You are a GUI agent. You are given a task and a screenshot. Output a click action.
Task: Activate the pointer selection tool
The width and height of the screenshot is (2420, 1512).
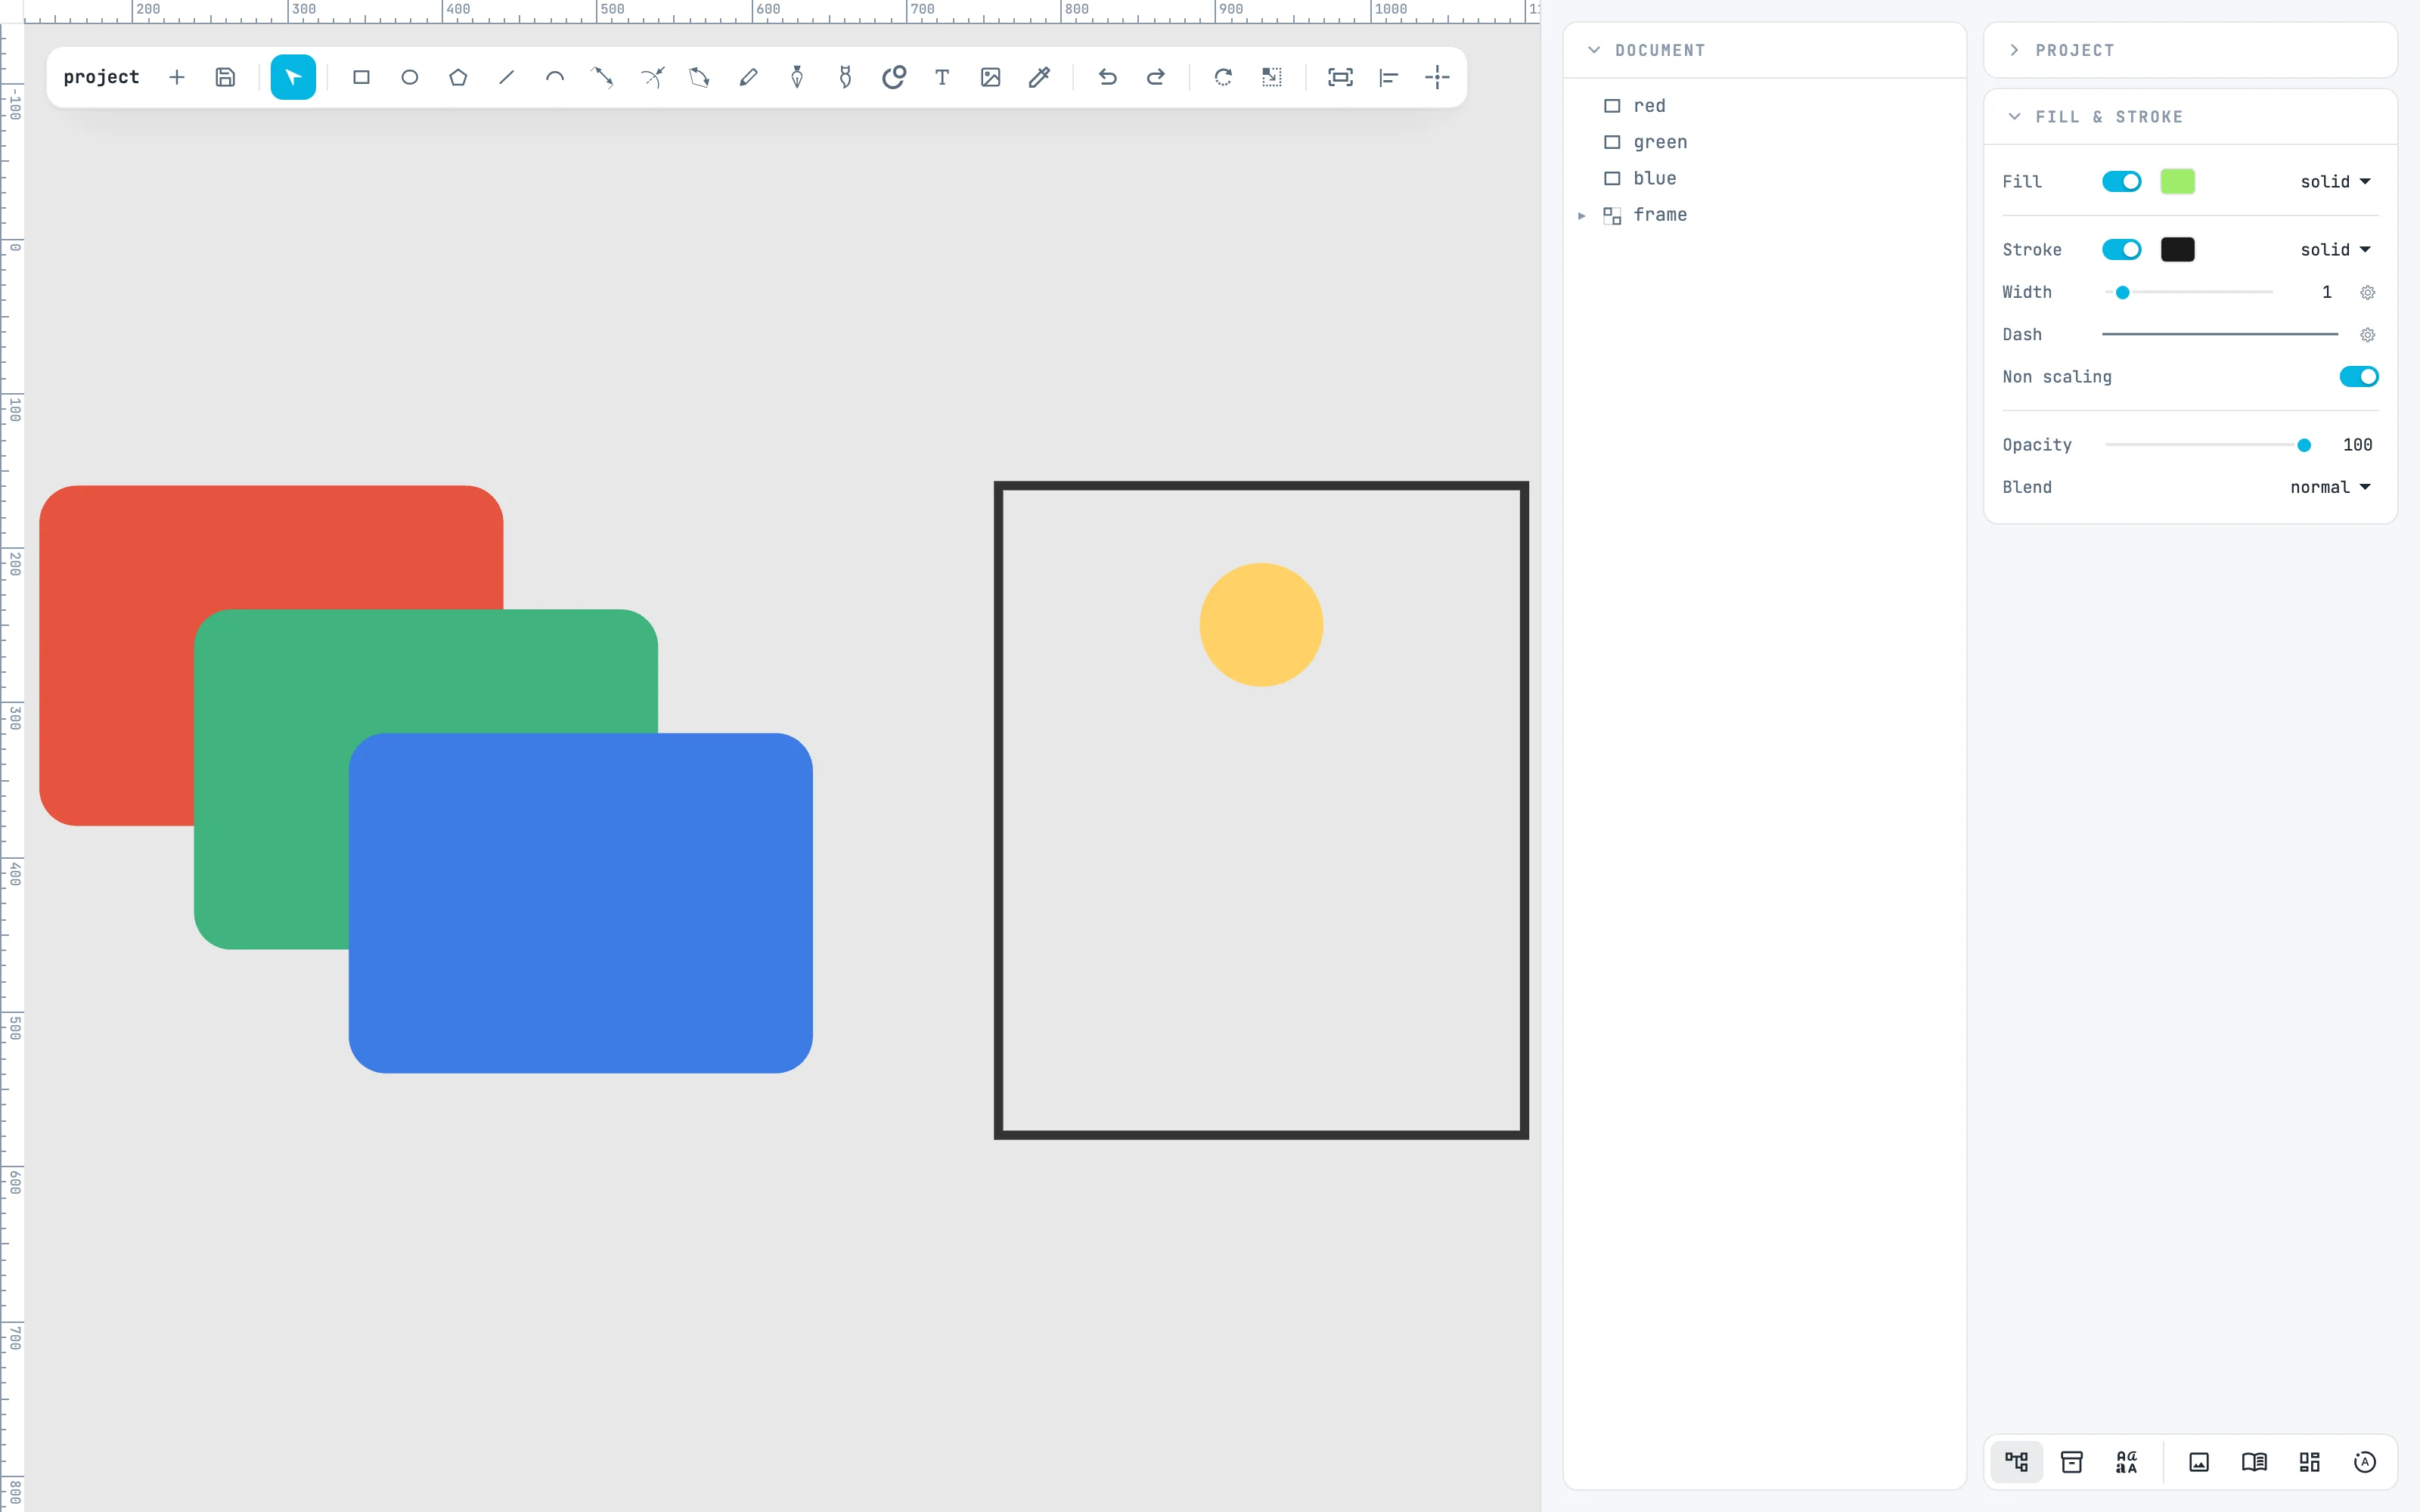(x=293, y=77)
